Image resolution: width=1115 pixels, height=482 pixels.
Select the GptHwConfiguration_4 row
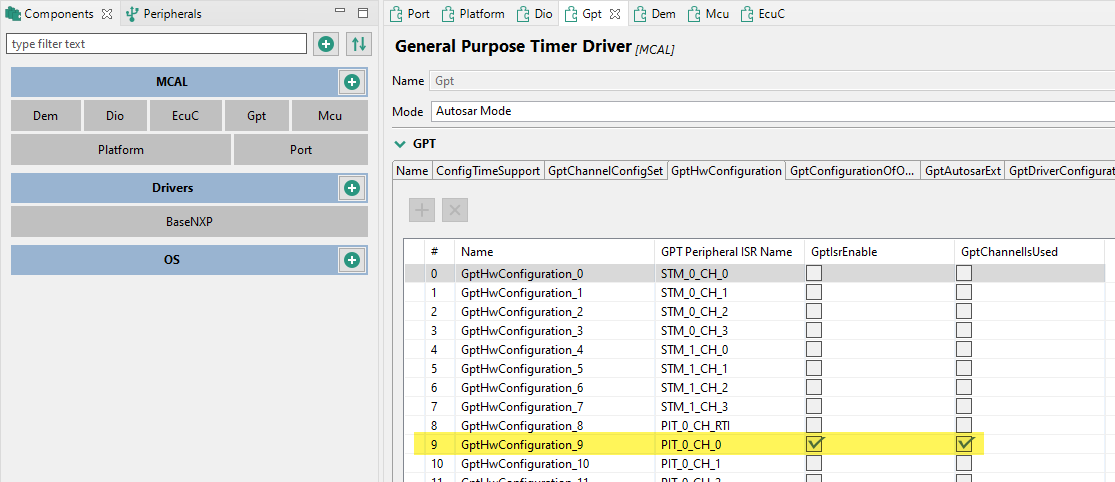[521, 350]
